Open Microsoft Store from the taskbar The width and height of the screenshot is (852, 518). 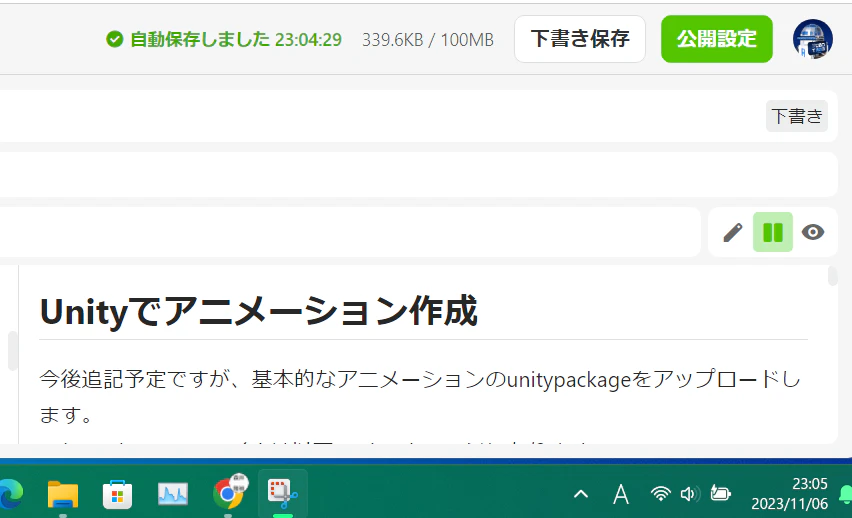(117, 494)
